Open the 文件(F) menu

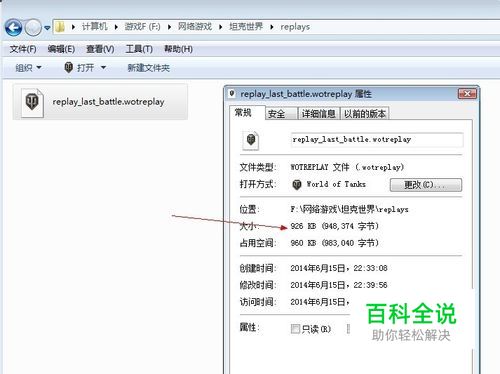click(x=23, y=49)
